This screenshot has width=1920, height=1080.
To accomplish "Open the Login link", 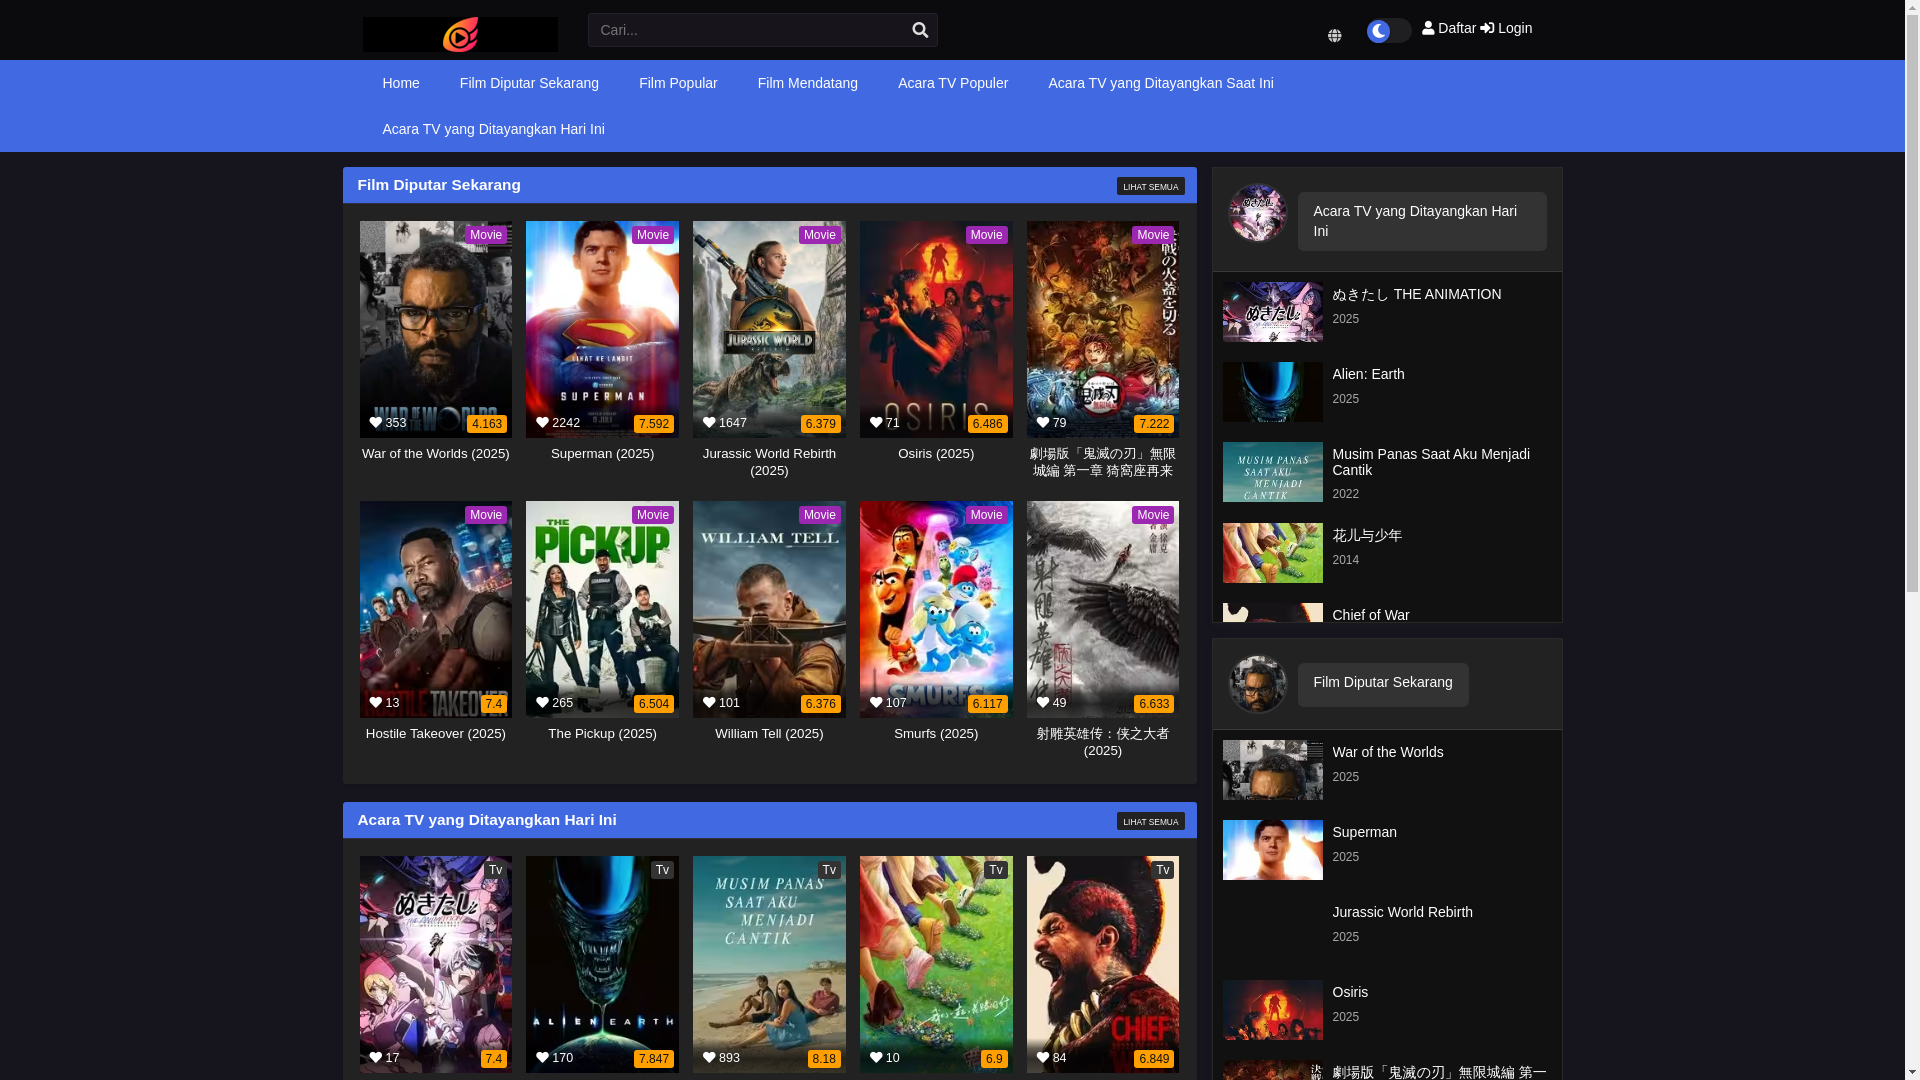I will [x=1506, y=28].
